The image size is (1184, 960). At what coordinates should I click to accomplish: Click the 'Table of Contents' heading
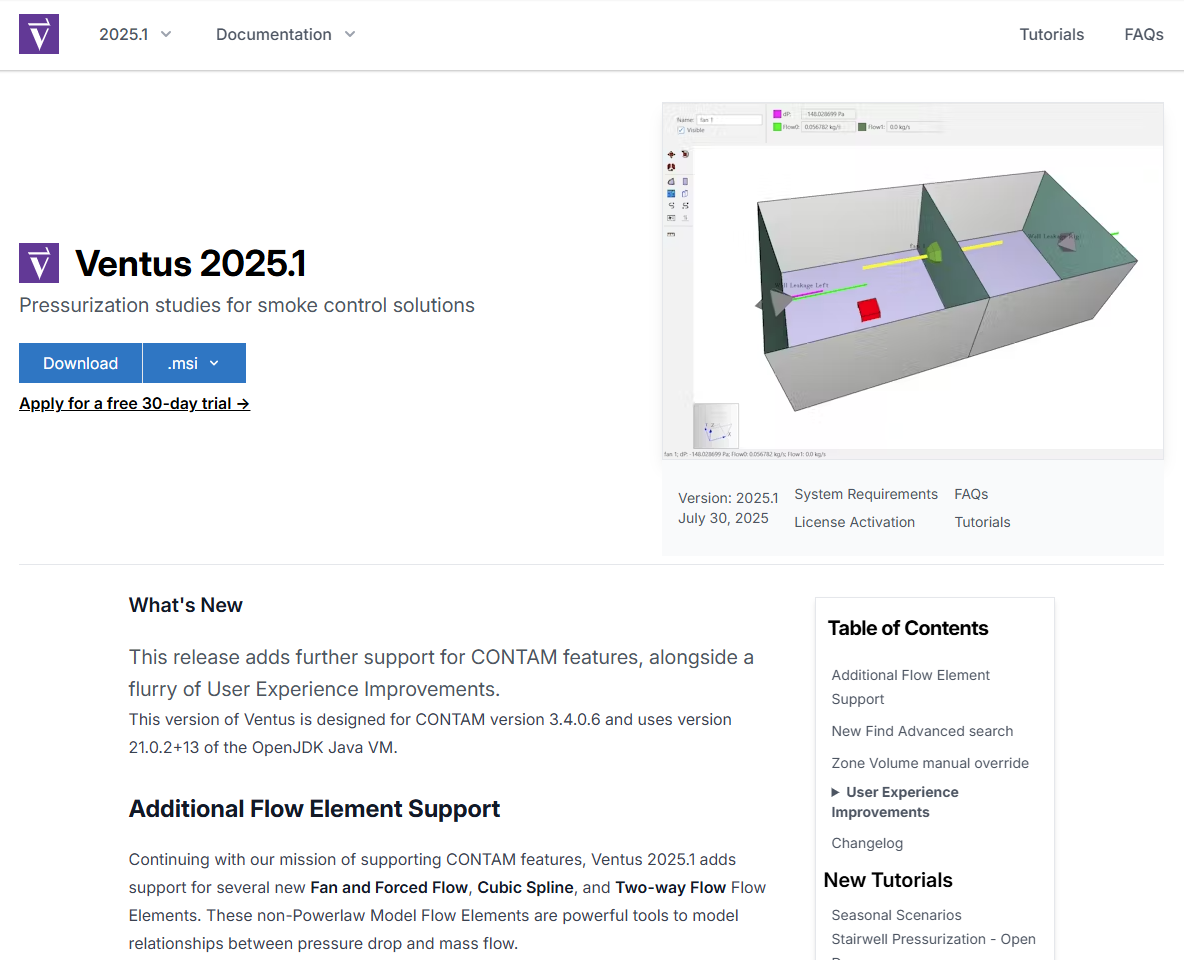[x=908, y=628]
